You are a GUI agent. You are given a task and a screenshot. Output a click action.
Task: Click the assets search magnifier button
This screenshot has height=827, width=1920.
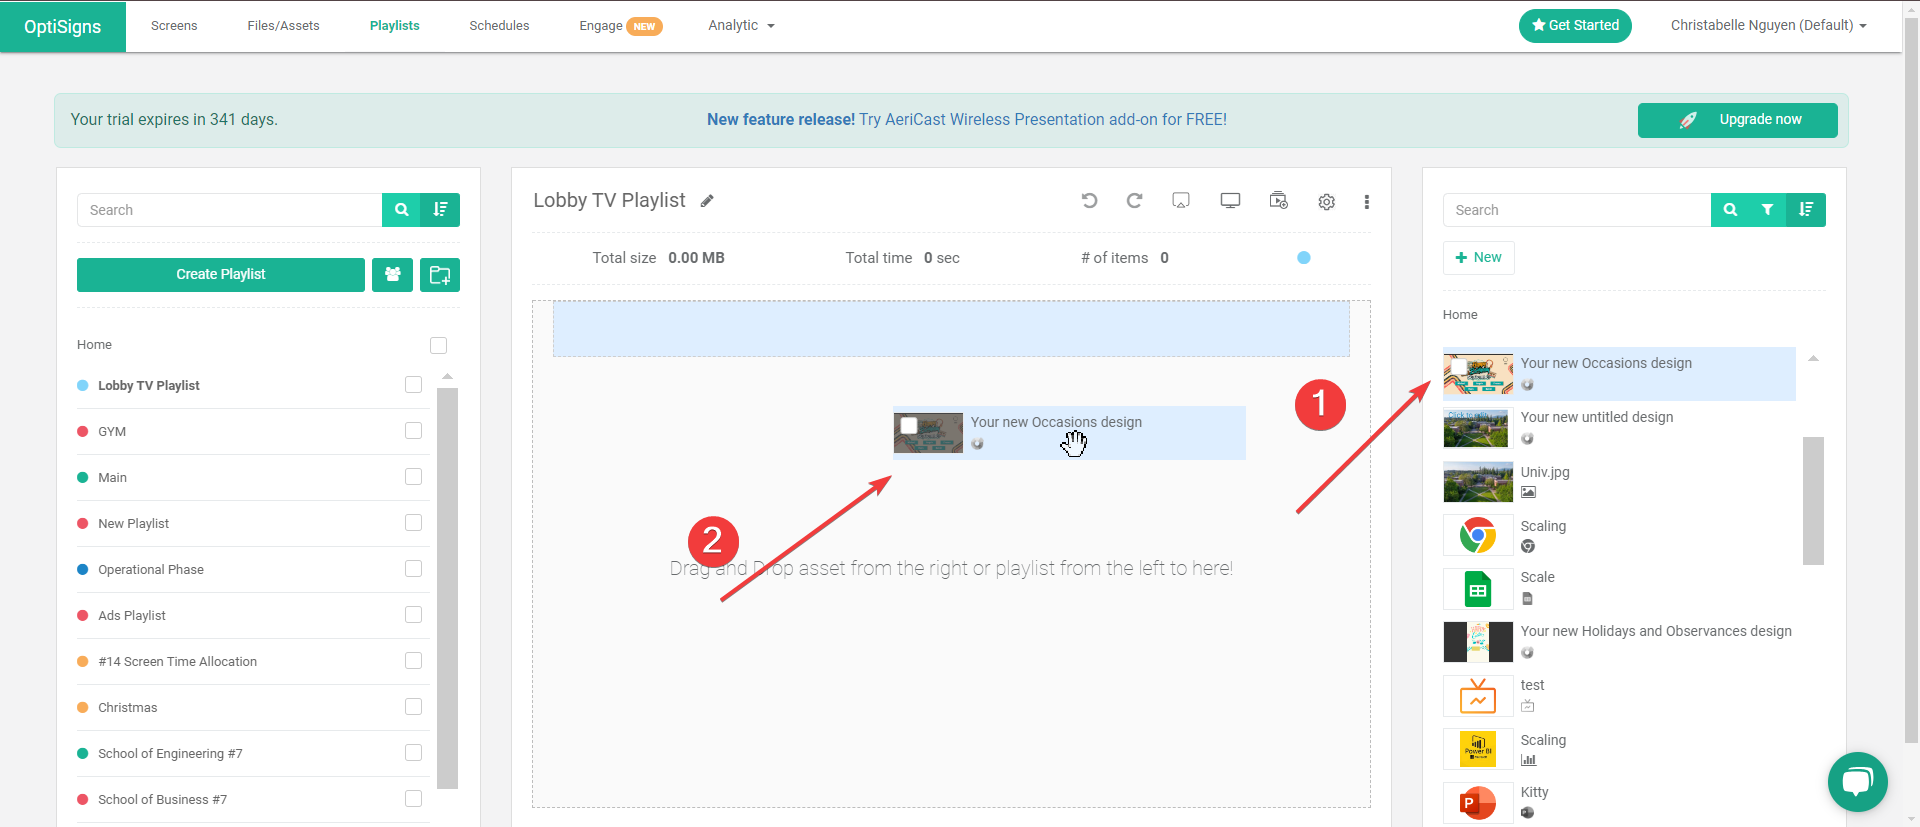pos(1730,210)
